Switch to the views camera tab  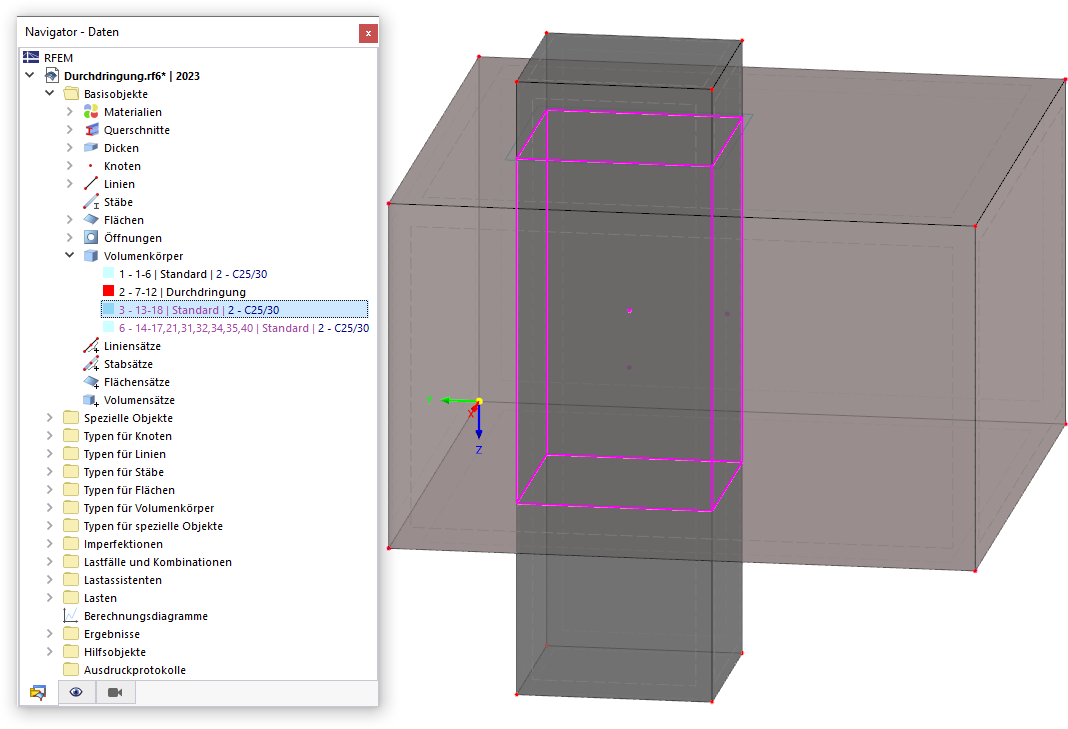click(115, 692)
